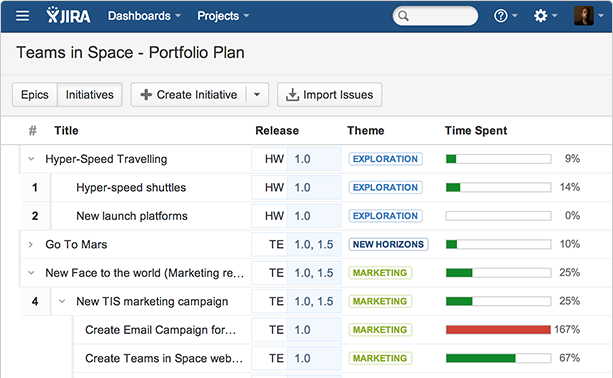
Task: Select Create Teams in Space web... story
Action: 164,358
